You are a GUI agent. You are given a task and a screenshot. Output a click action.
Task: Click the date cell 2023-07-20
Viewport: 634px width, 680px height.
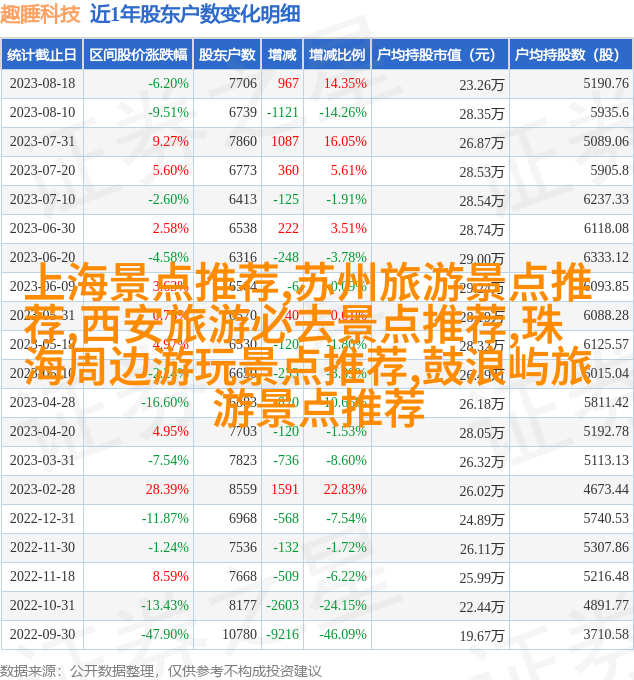42,170
